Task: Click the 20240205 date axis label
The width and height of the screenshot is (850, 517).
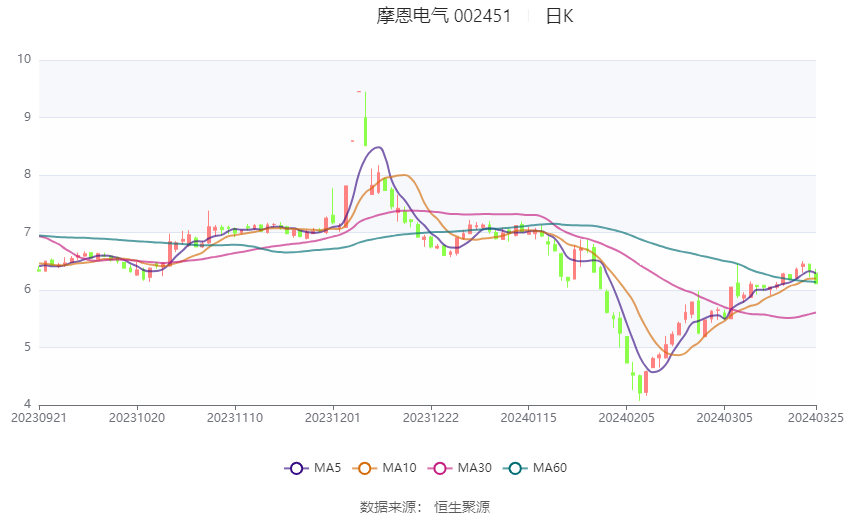Action: click(x=627, y=418)
